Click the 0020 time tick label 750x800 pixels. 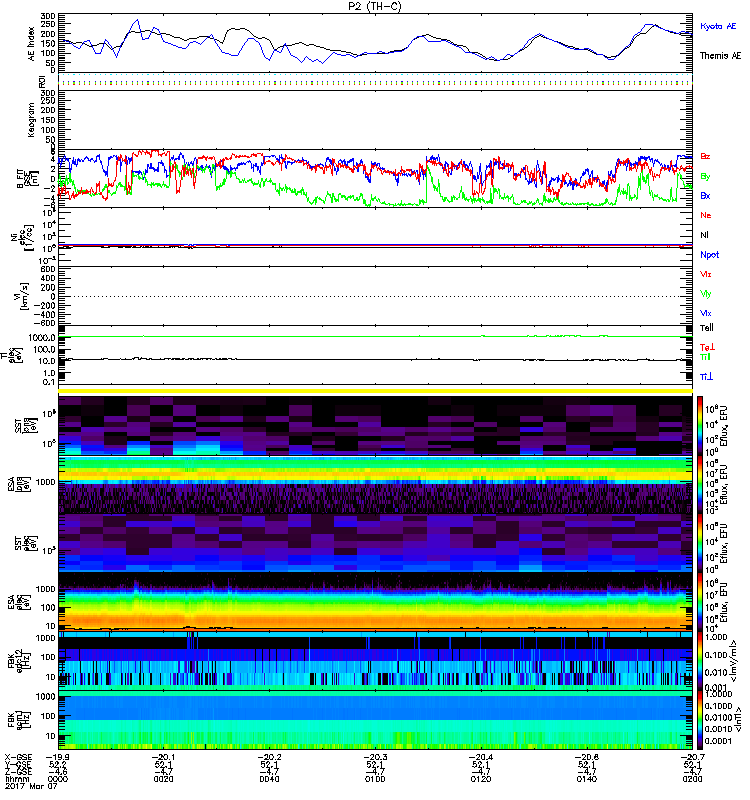tap(164, 779)
